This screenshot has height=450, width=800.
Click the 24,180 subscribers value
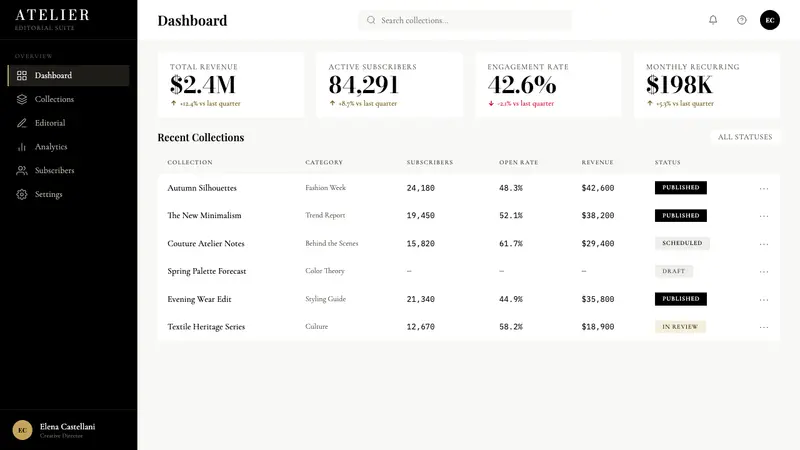tap(420, 188)
